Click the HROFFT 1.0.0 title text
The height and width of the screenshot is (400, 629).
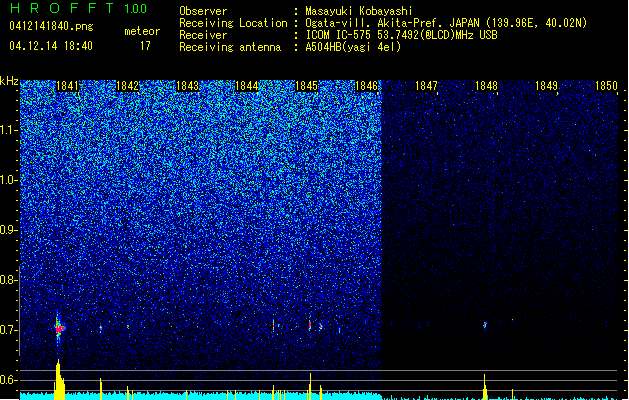tap(79, 8)
